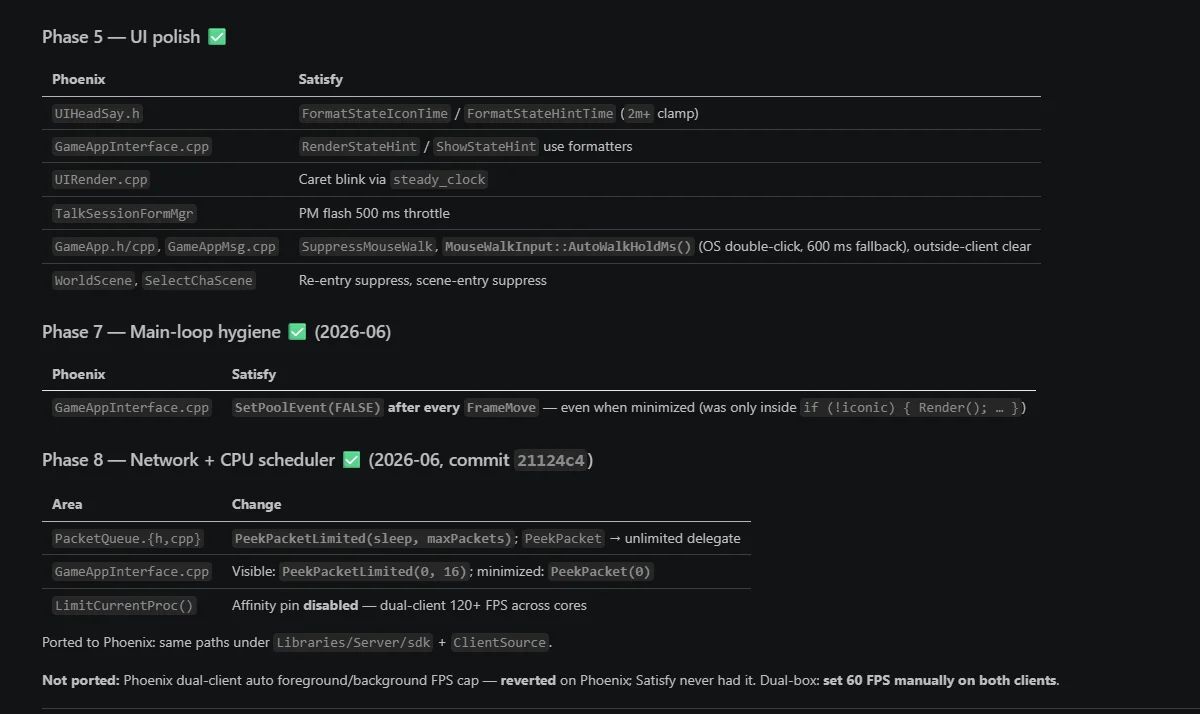
Task: Select the TalkSessionFormMgr cell
Action: pos(125,213)
